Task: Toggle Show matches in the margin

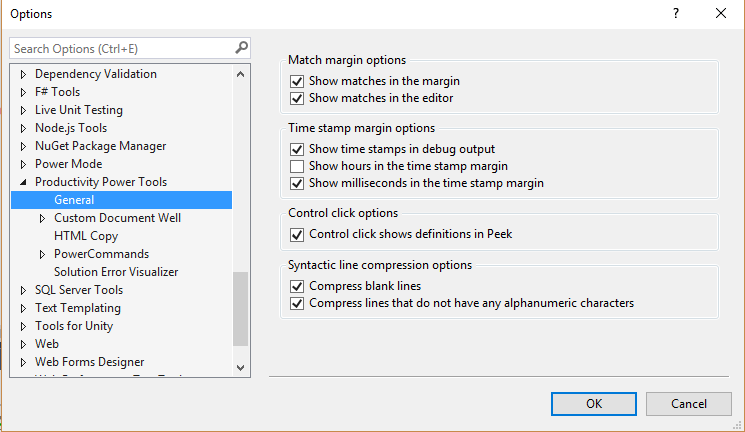Action: 296,81
